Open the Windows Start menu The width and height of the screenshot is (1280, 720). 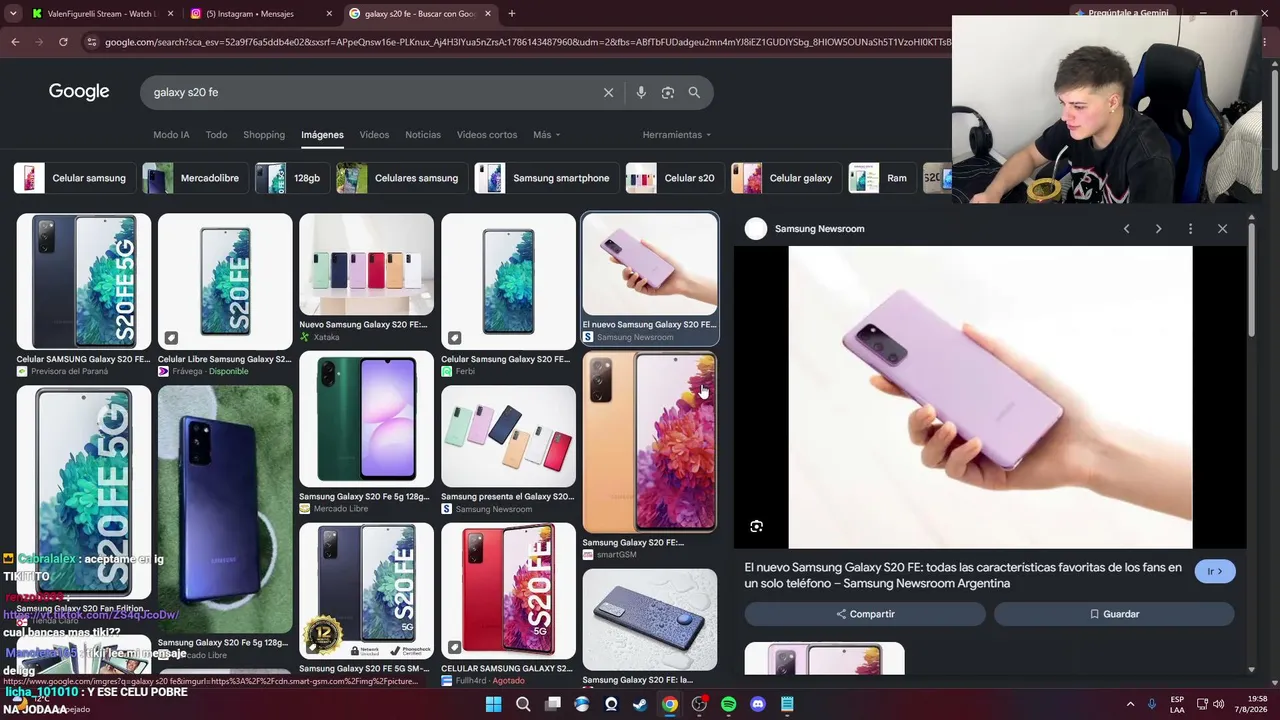pyautogui.click(x=493, y=704)
